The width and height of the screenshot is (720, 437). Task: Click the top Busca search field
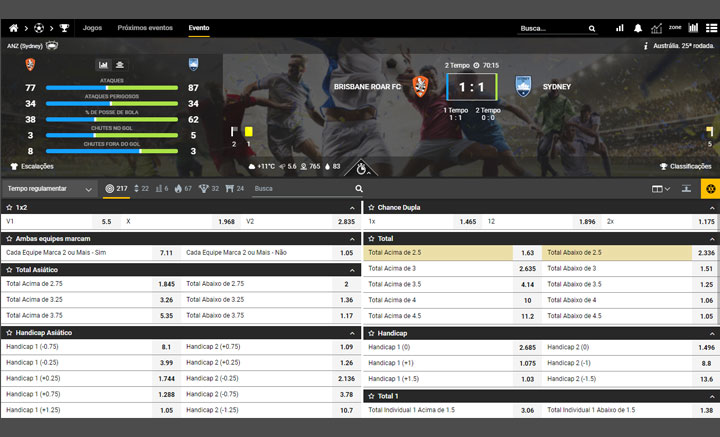(x=553, y=28)
